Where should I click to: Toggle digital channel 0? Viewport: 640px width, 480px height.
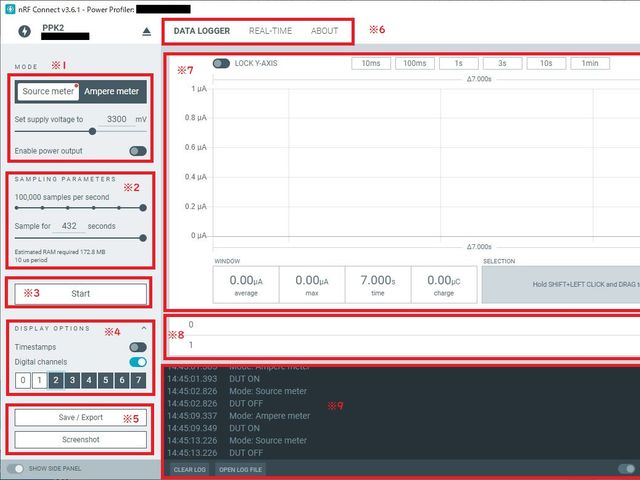[23, 380]
